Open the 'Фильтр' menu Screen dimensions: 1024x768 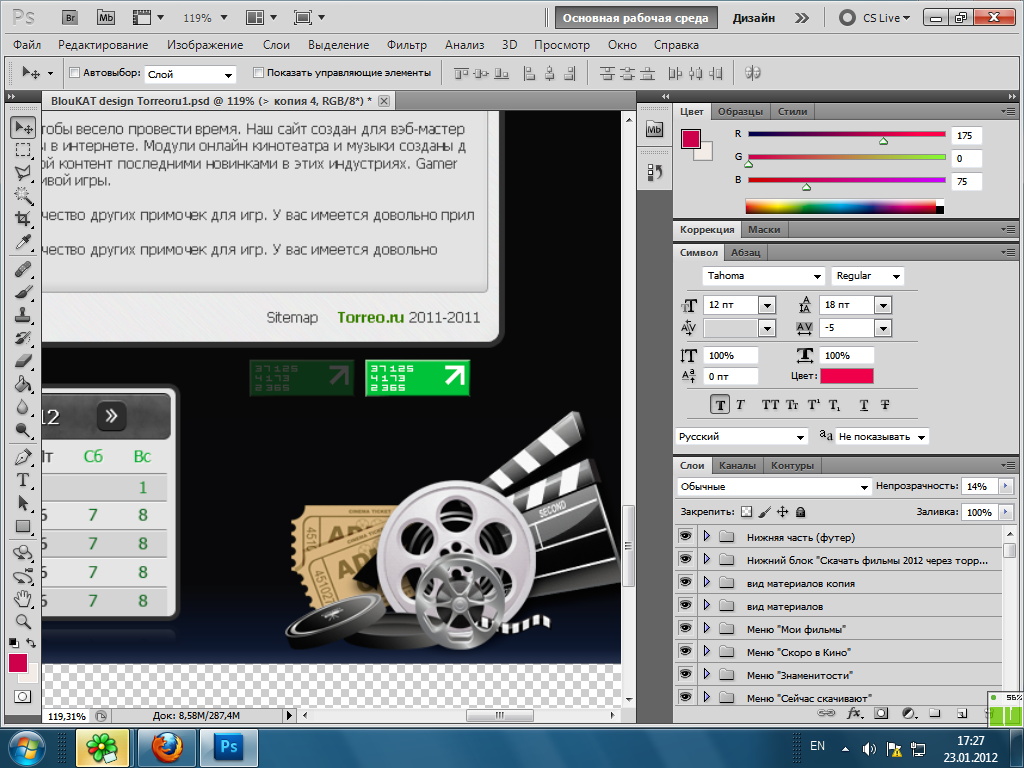pos(406,45)
